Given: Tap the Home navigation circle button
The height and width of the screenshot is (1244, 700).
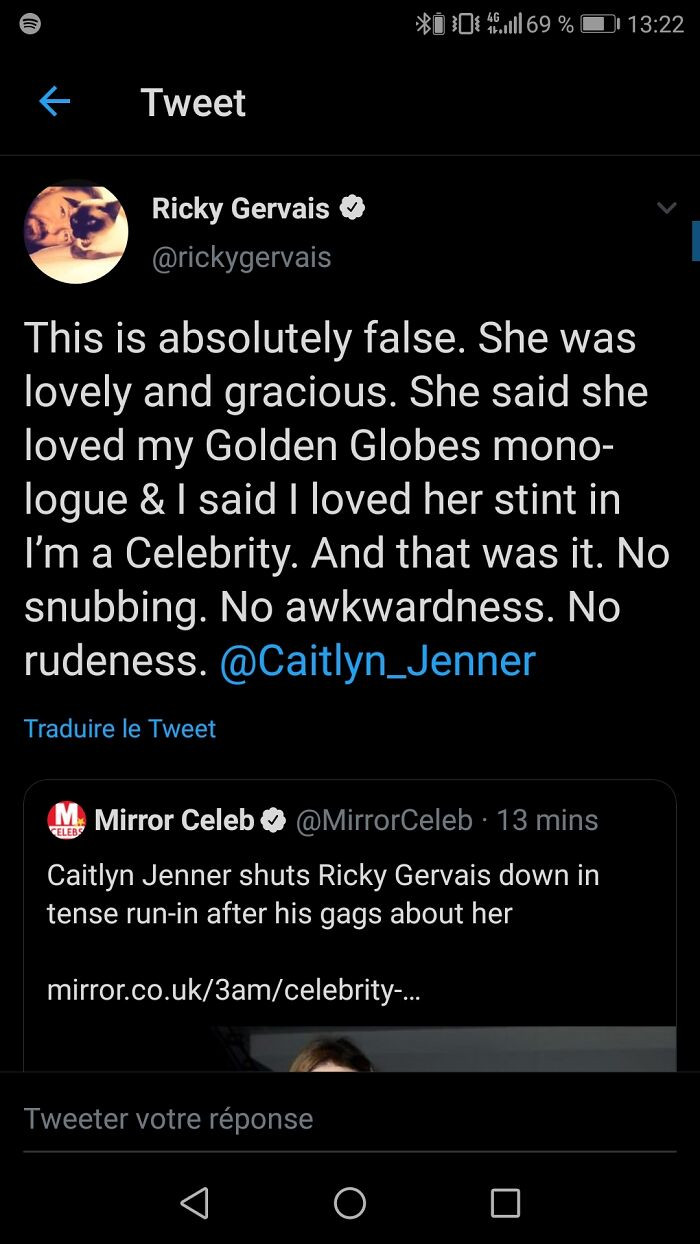Looking at the screenshot, I should coord(350,1204).
